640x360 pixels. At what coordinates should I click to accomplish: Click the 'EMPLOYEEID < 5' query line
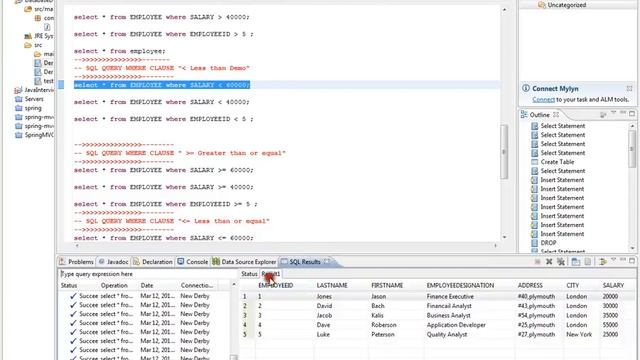[x=164, y=119]
